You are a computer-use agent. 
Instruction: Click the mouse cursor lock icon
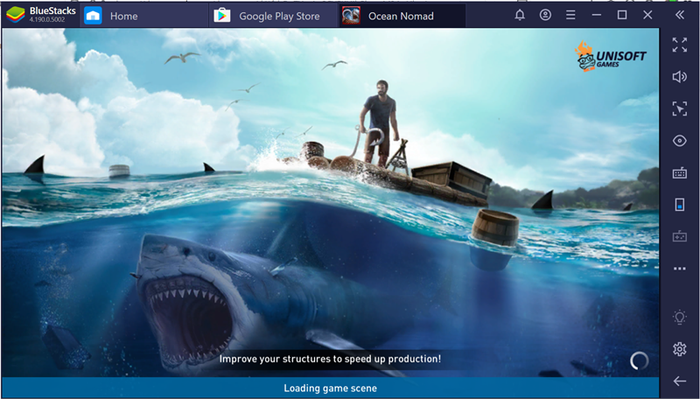pos(679,108)
